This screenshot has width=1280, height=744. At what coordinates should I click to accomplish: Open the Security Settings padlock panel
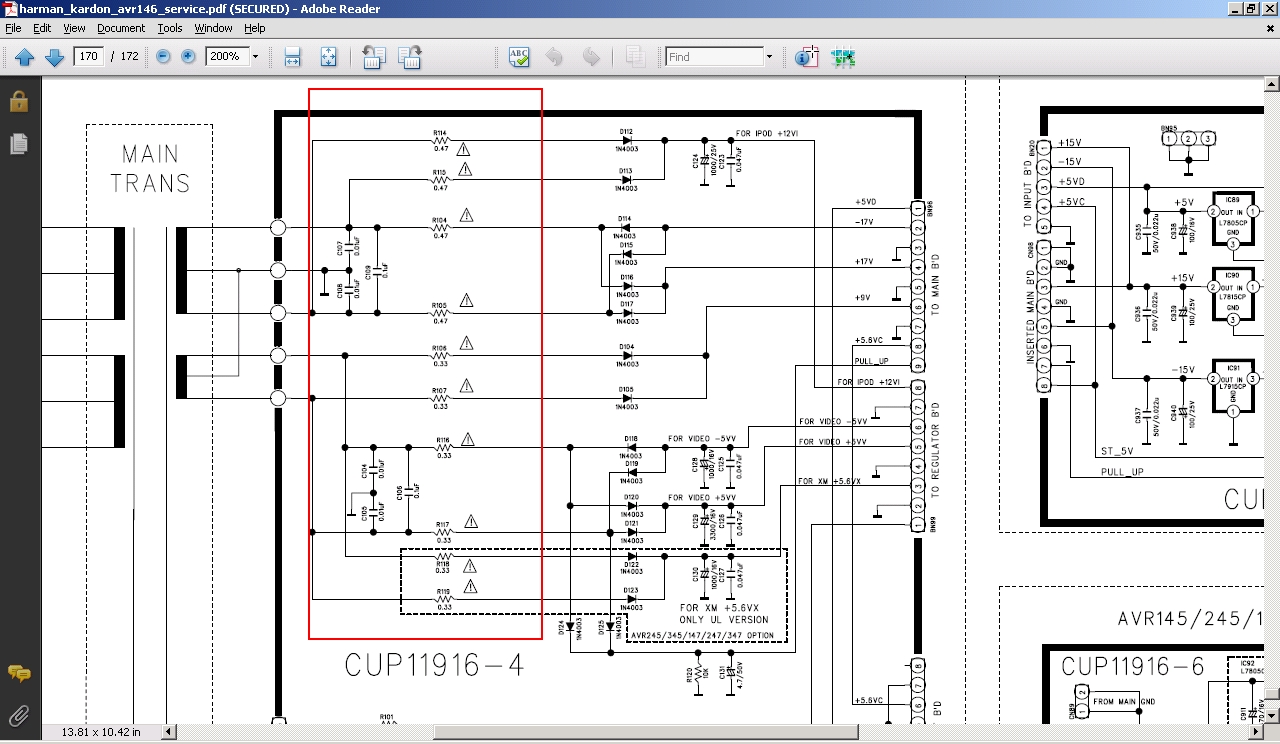tap(18, 102)
